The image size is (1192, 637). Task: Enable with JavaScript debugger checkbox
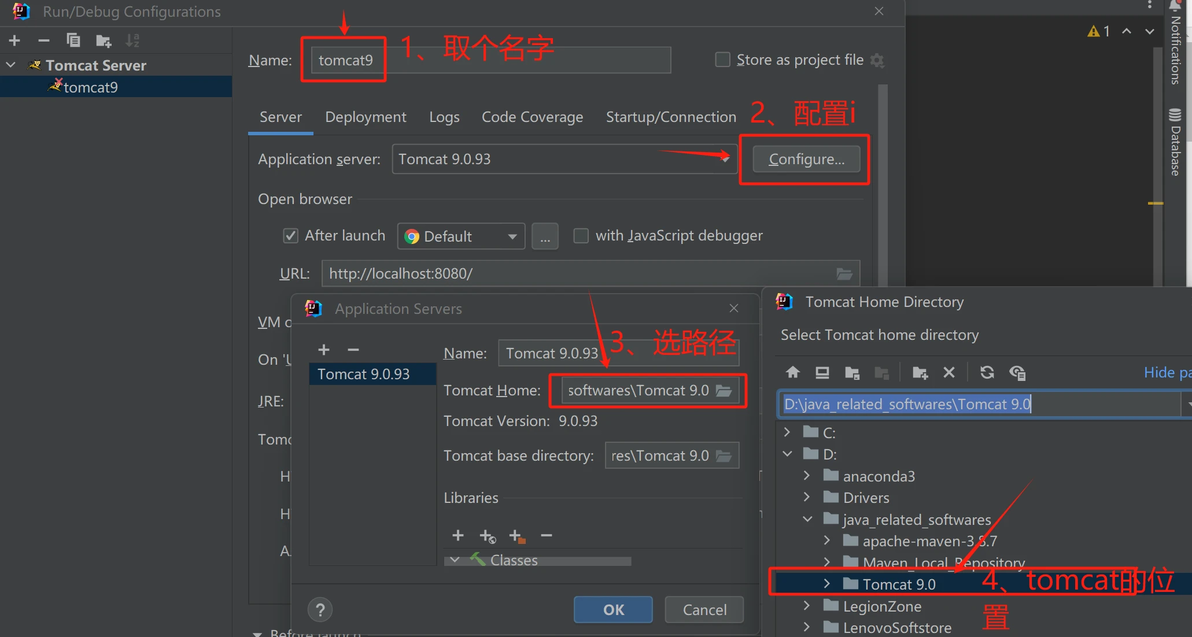coord(581,236)
